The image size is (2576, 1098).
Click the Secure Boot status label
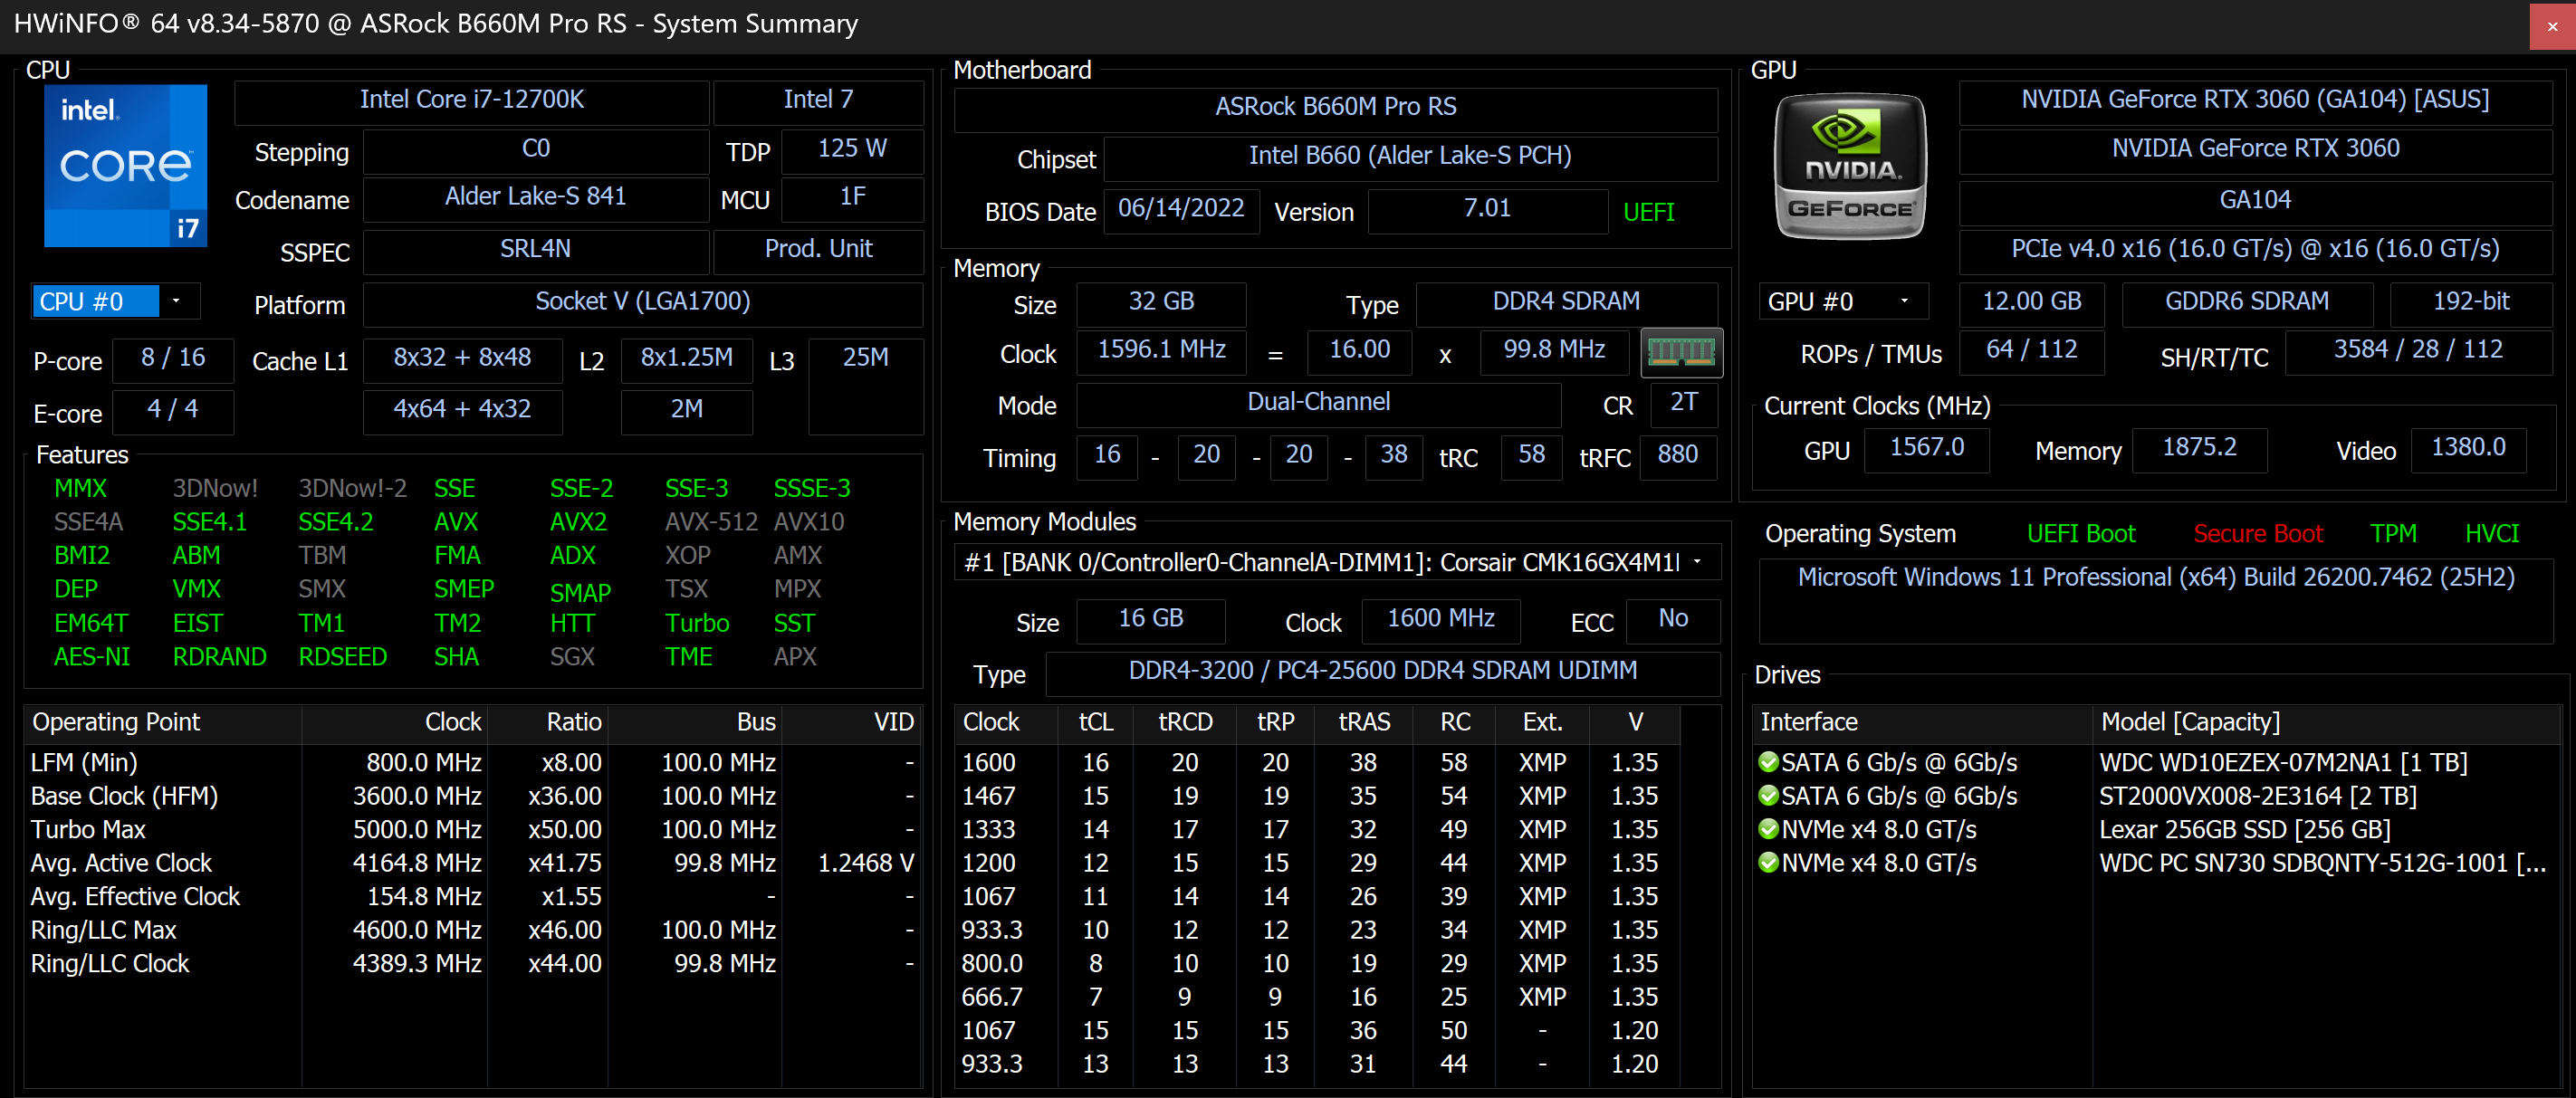click(2257, 534)
